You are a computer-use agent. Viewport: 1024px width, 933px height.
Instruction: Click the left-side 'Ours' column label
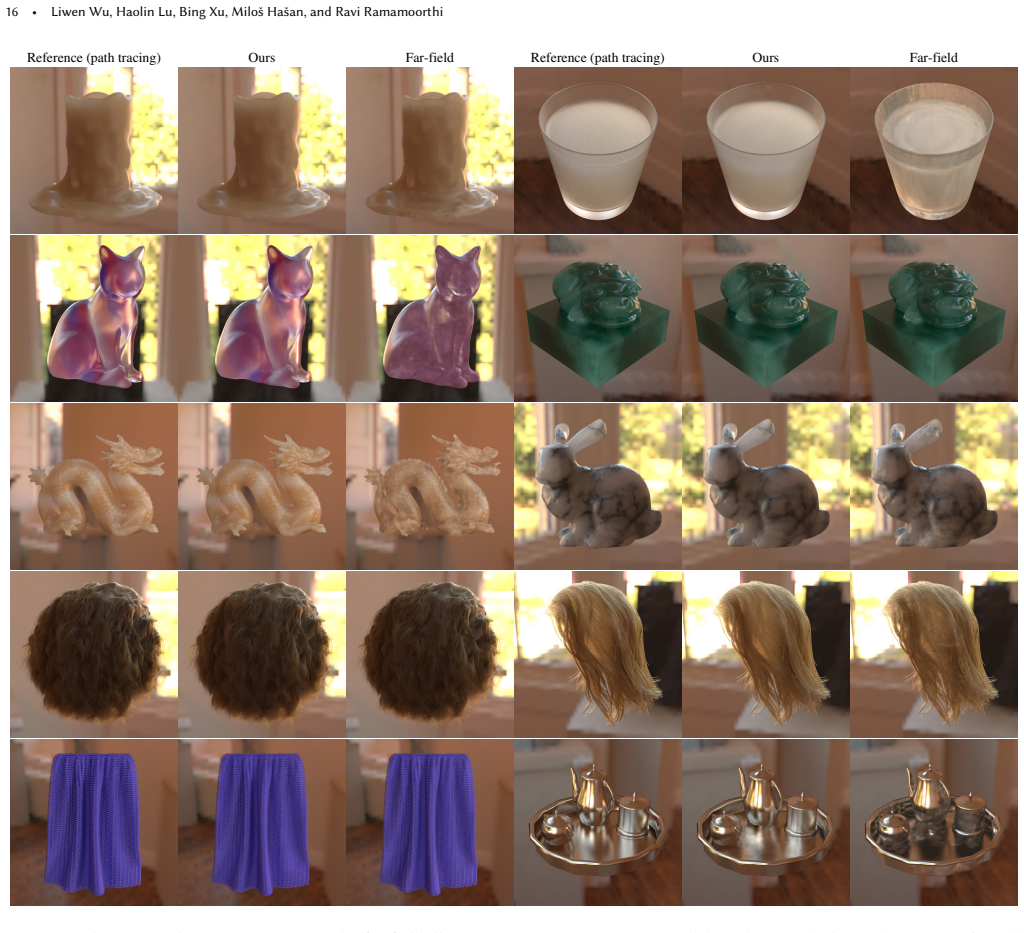point(261,57)
